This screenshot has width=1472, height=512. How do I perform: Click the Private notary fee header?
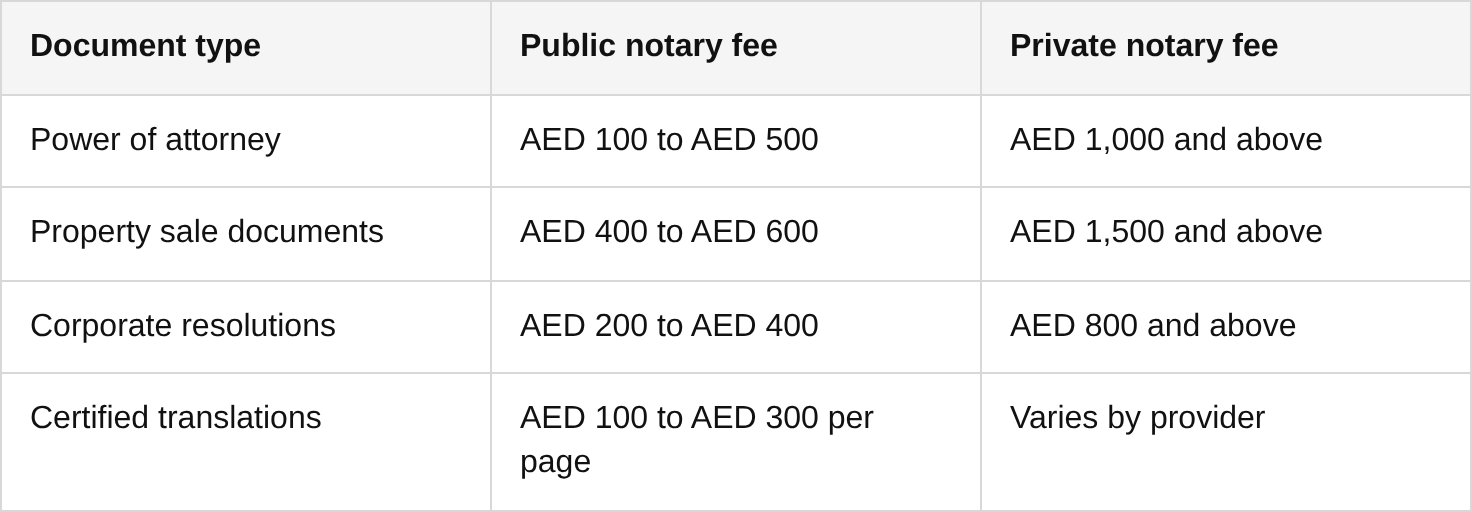(1143, 46)
